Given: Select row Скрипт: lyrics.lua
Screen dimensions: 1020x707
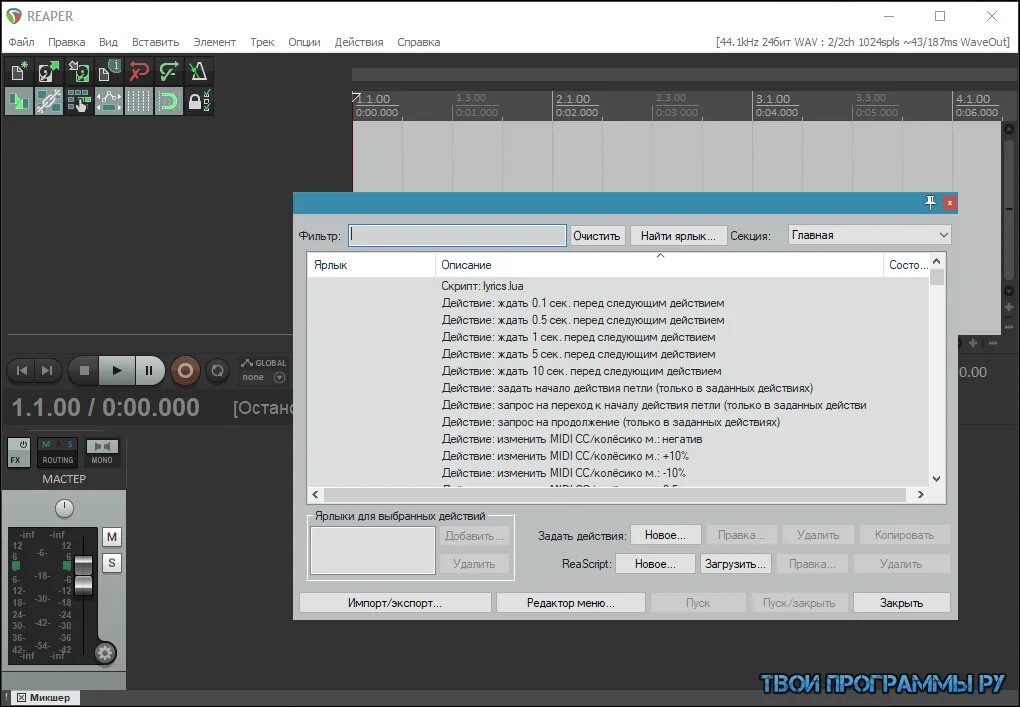Looking at the screenshot, I should coord(618,286).
